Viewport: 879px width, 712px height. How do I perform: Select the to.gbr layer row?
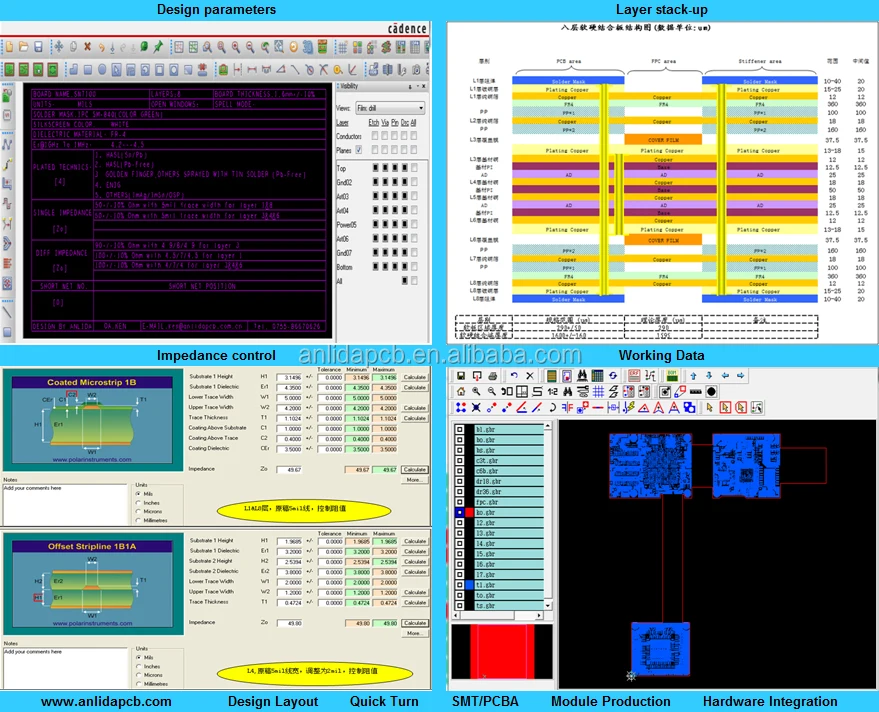pyautogui.click(x=509, y=595)
